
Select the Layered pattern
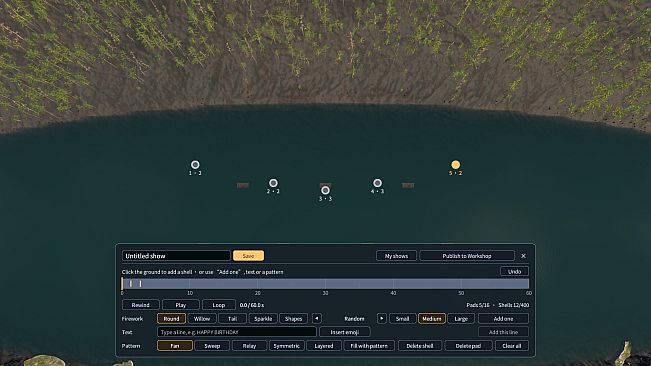[324, 346]
